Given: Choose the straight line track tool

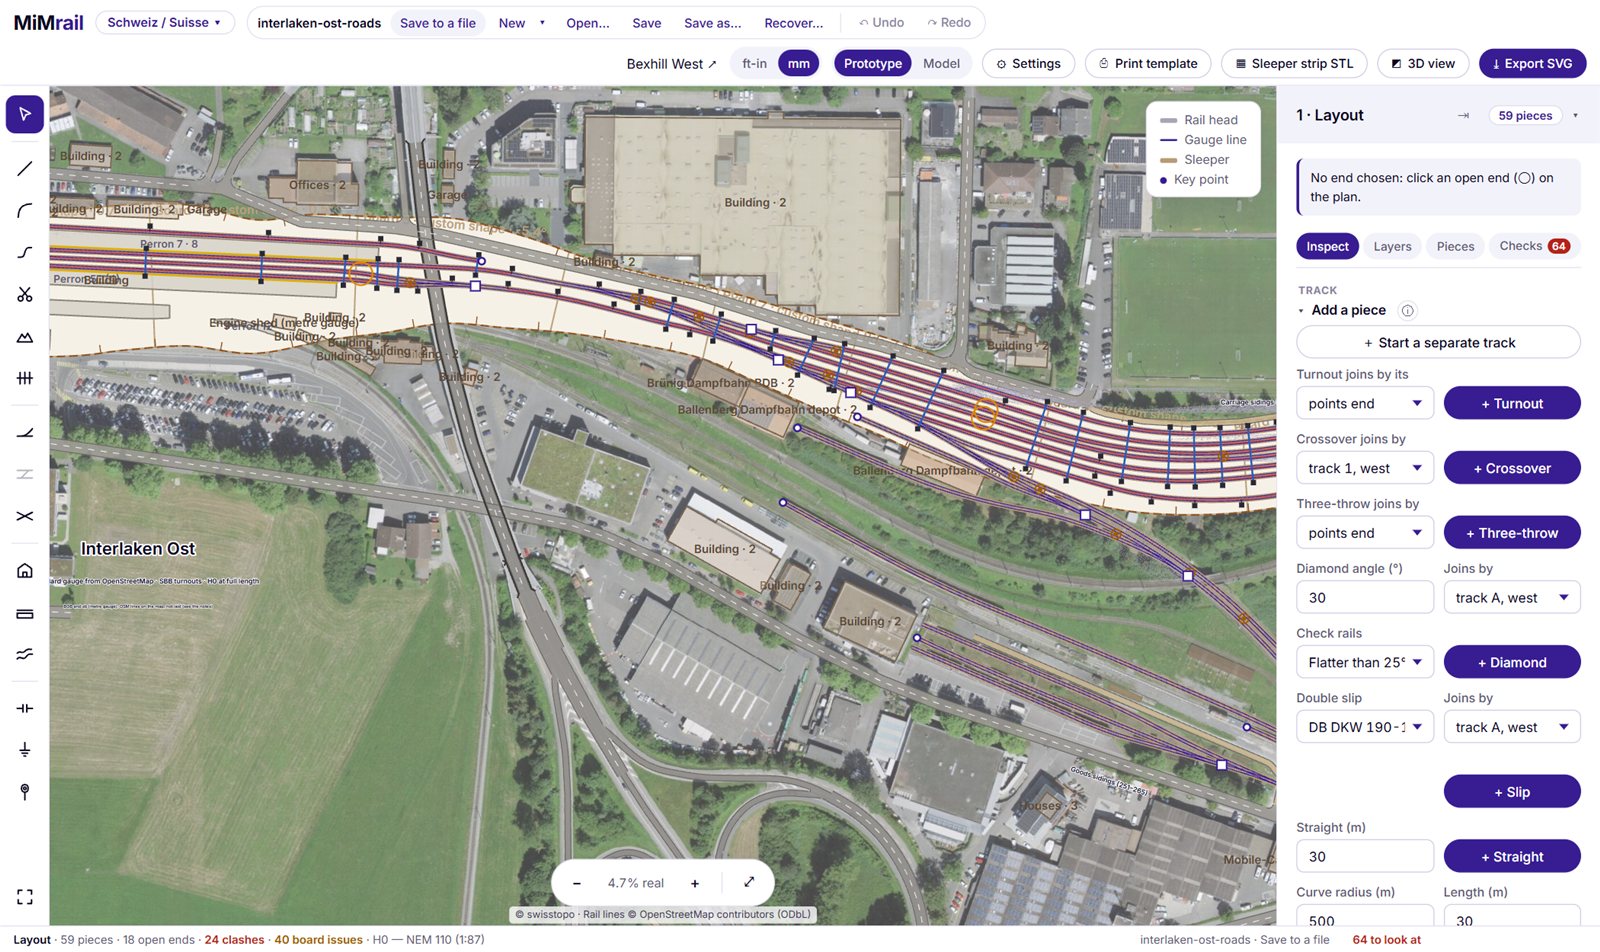Looking at the screenshot, I should 25,169.
